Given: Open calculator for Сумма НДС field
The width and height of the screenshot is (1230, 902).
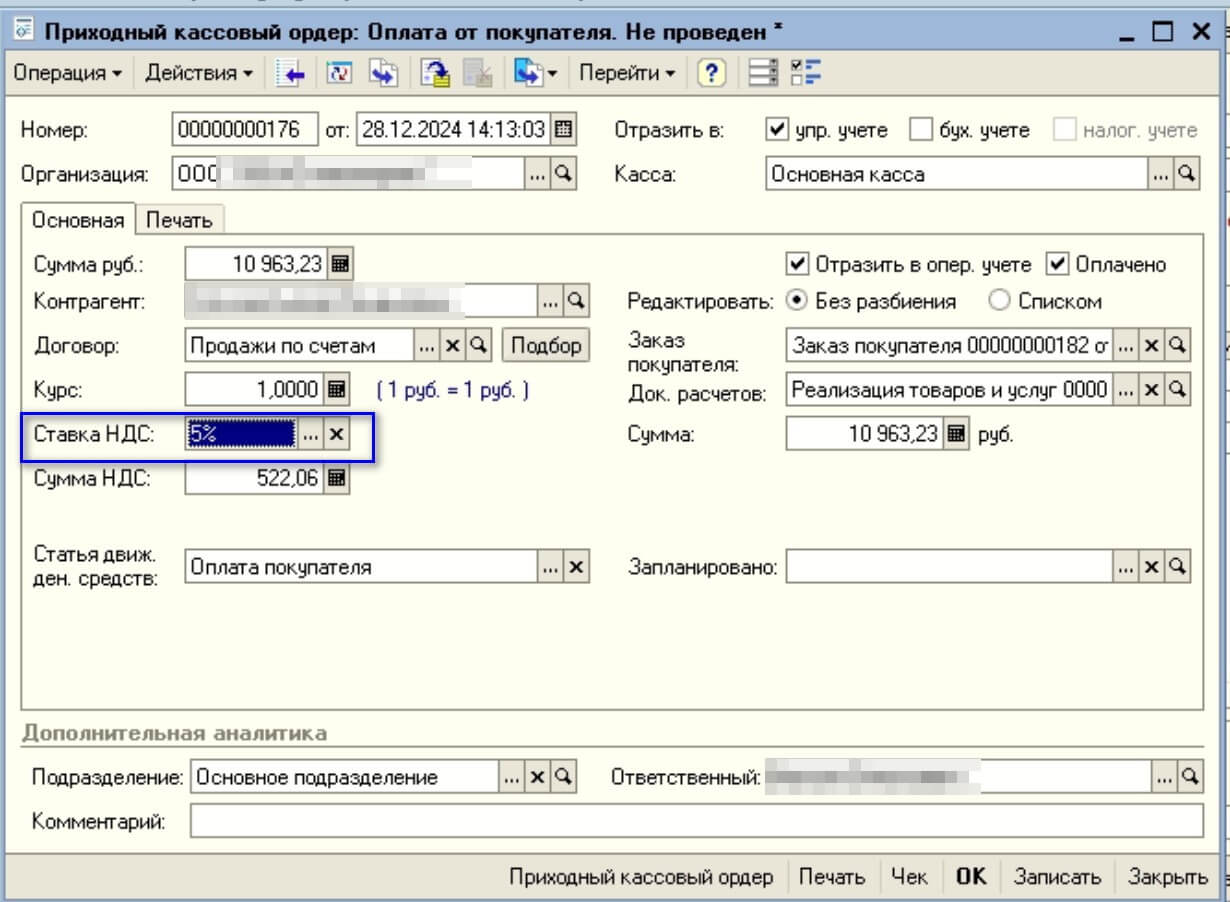Looking at the screenshot, I should coord(337,479).
